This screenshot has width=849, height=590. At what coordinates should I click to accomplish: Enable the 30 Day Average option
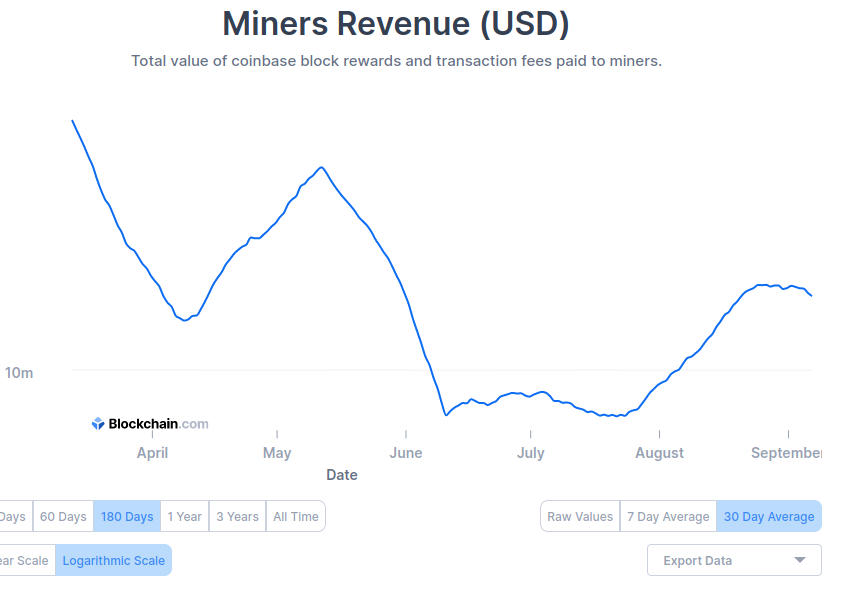769,516
